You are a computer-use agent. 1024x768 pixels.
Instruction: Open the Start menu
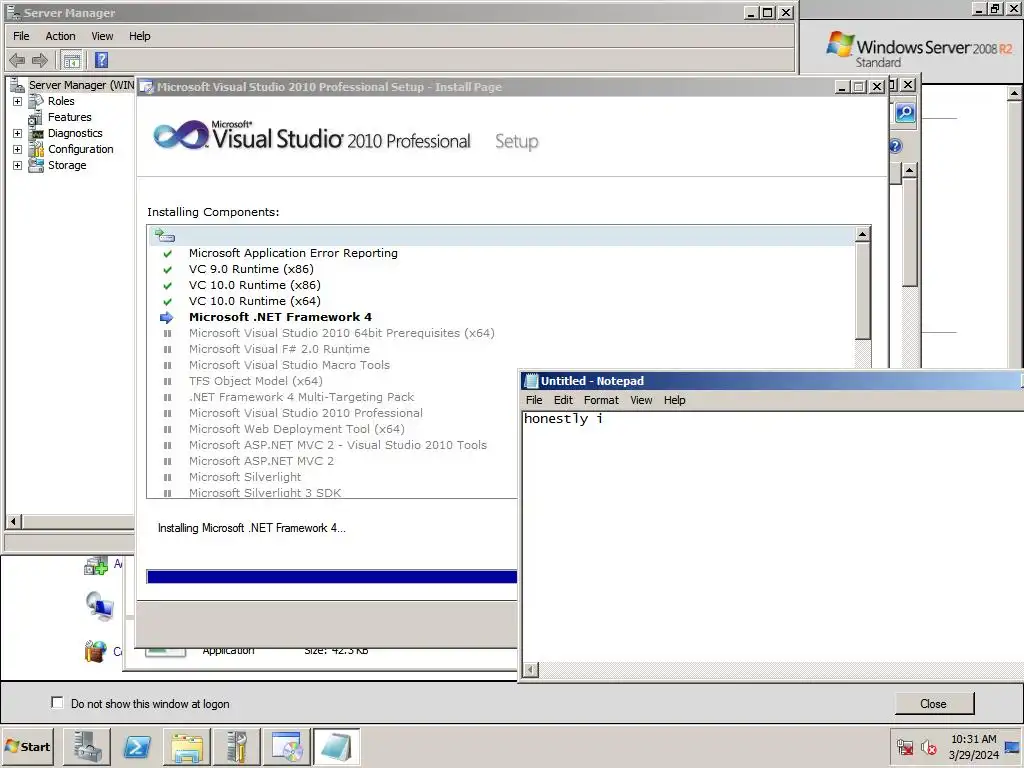click(27, 746)
